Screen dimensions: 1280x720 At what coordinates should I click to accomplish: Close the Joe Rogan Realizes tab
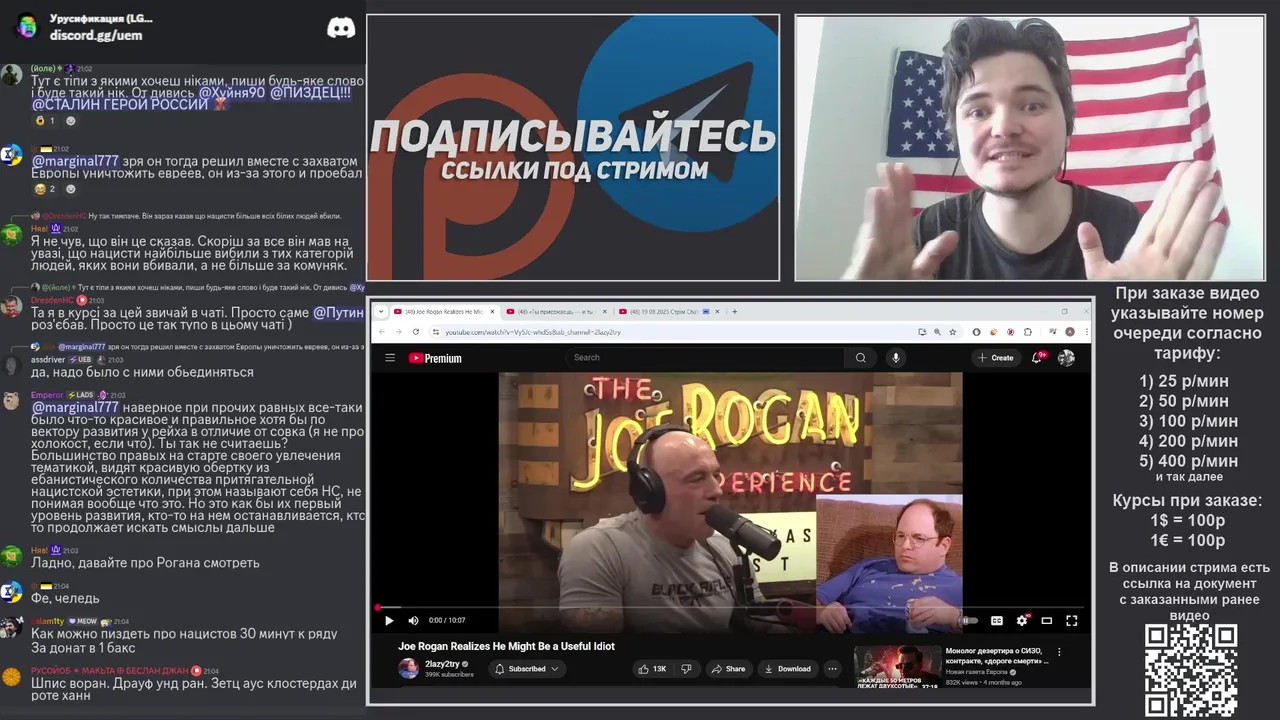491,311
